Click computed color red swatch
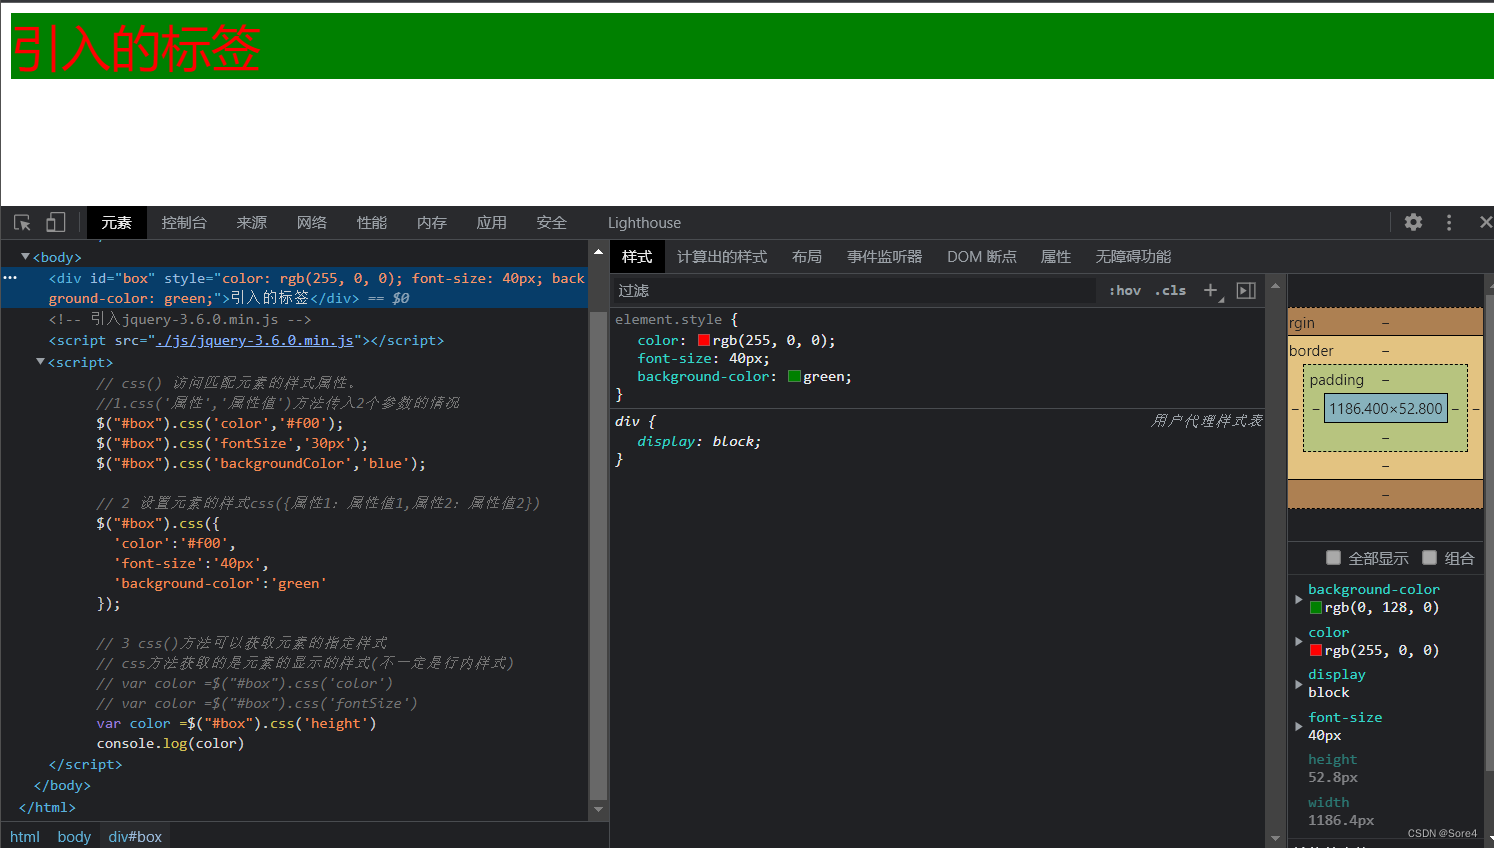 pyautogui.click(x=1316, y=650)
